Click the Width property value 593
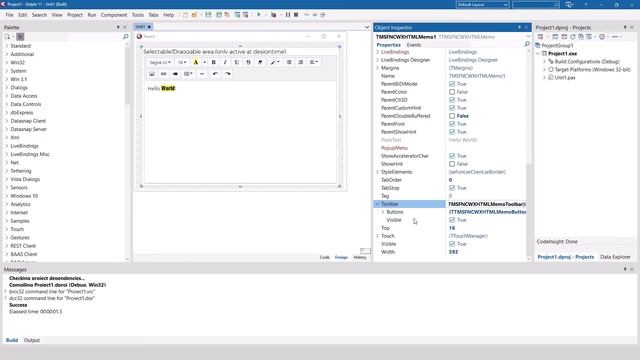Image resolution: width=640 pixels, height=360 pixels. pyautogui.click(x=453, y=252)
